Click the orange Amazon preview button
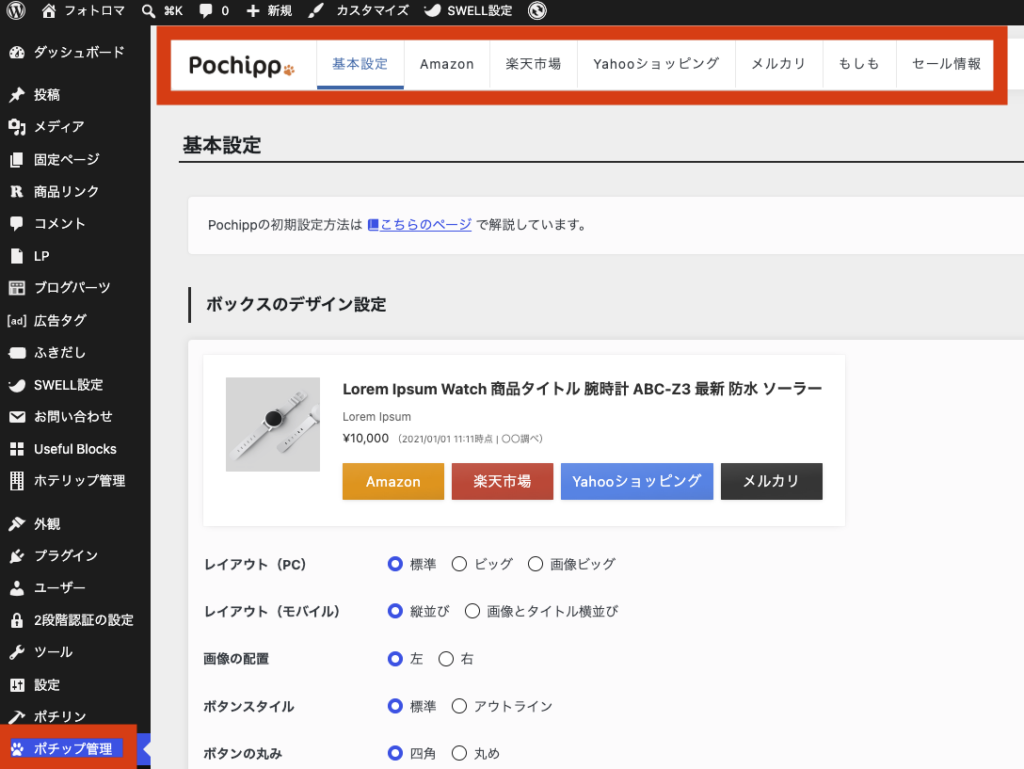This screenshot has width=1024, height=769. tap(393, 482)
